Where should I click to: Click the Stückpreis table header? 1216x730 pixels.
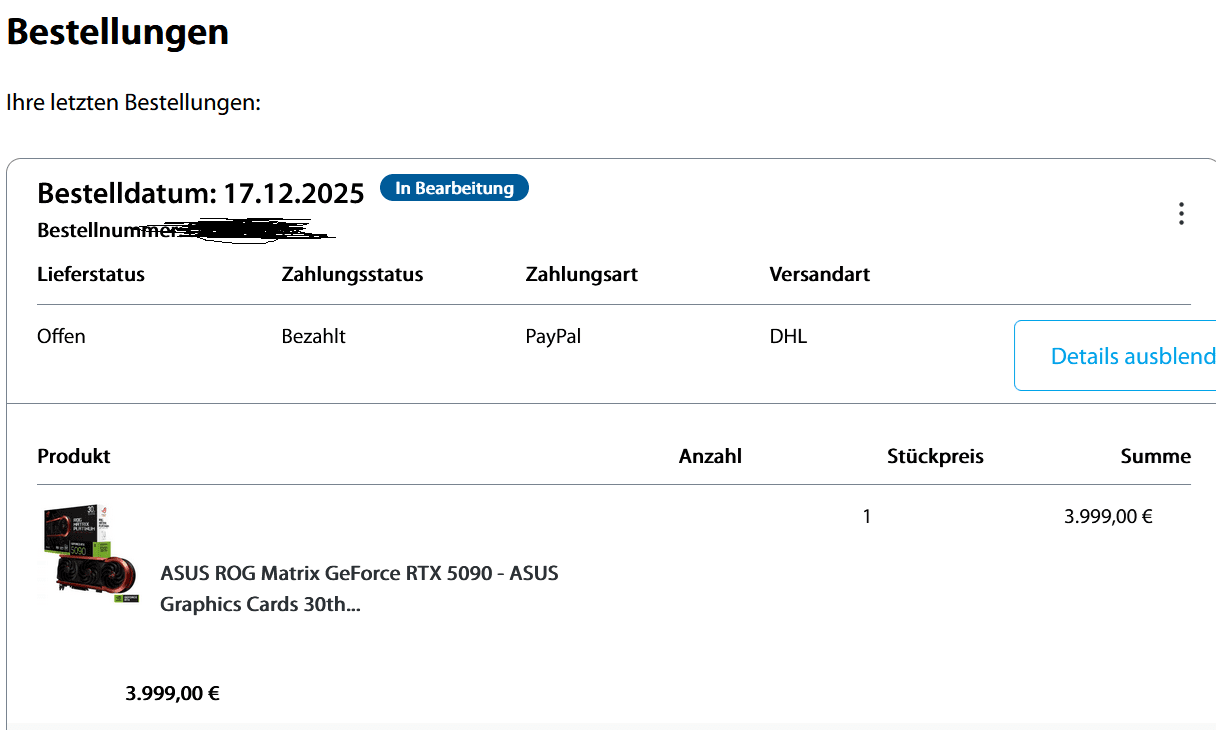pos(935,456)
